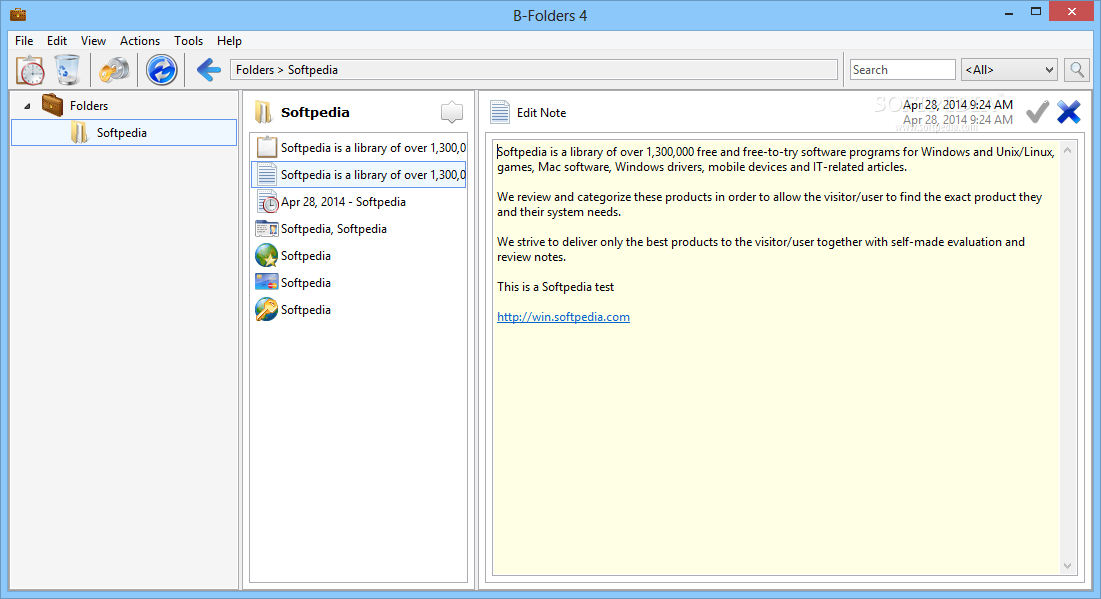This screenshot has height=599, width=1101.
Task: Select the first blank-page note item icon
Action: [x=266, y=147]
